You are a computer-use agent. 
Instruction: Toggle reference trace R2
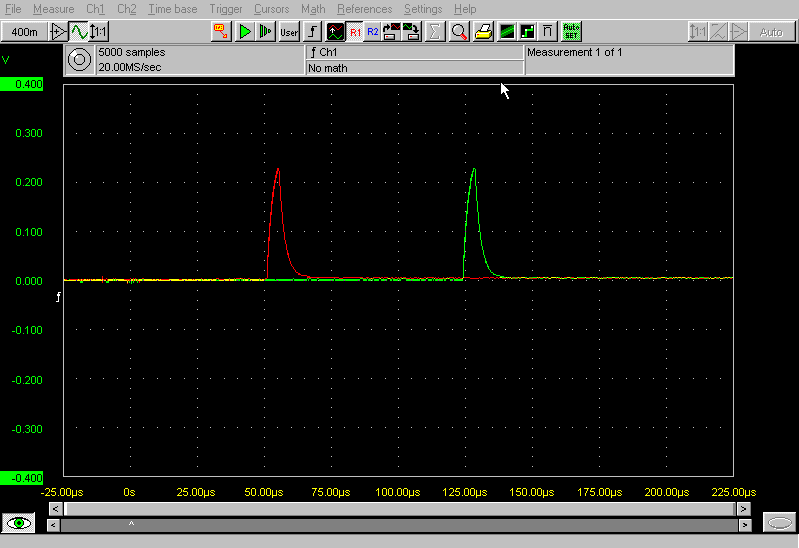pyautogui.click(x=373, y=32)
